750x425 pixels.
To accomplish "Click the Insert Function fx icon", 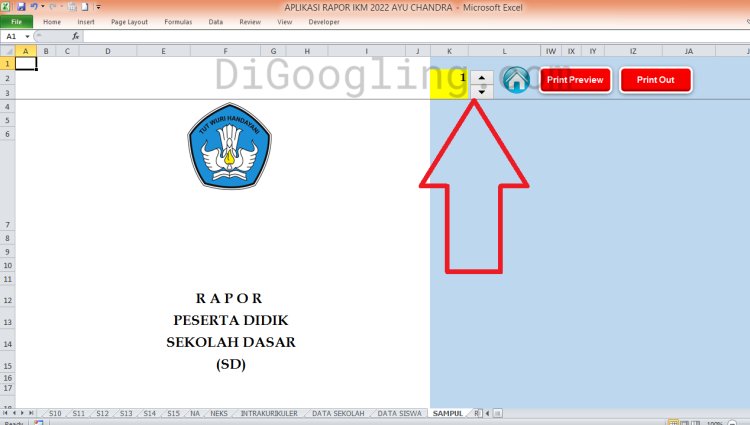I will 75,36.
